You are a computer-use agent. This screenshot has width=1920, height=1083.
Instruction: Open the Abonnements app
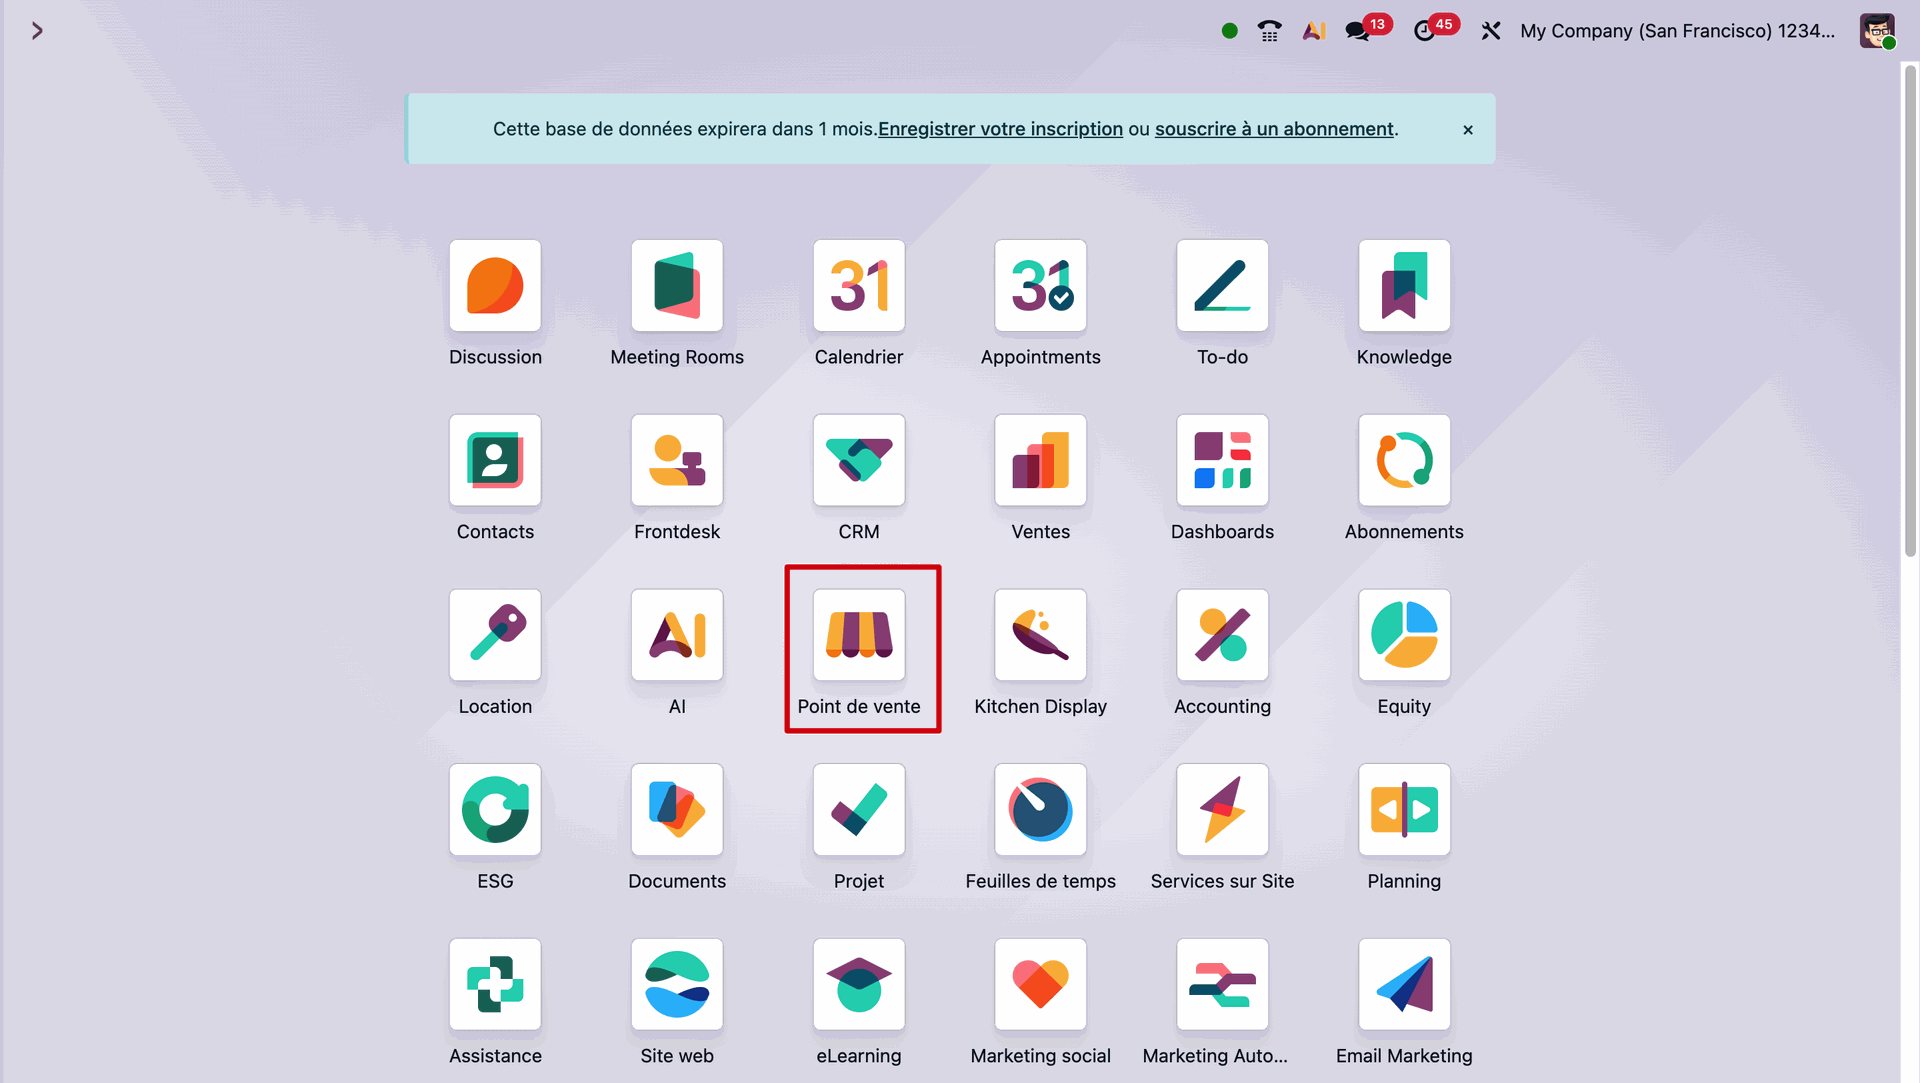click(x=1403, y=461)
